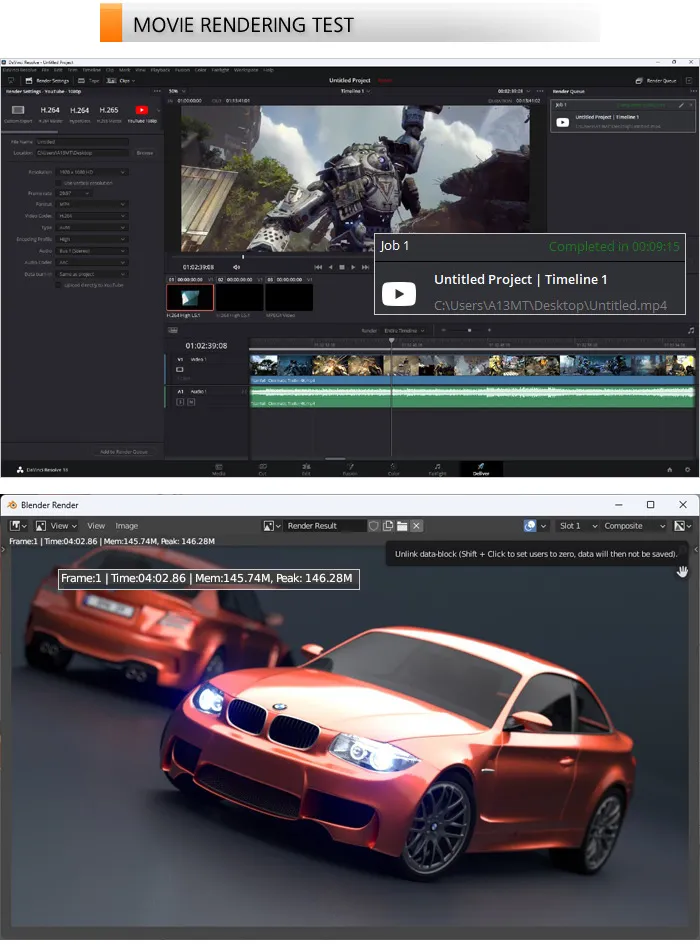Click the new image copy icon
The height and width of the screenshot is (945, 700).
click(388, 526)
